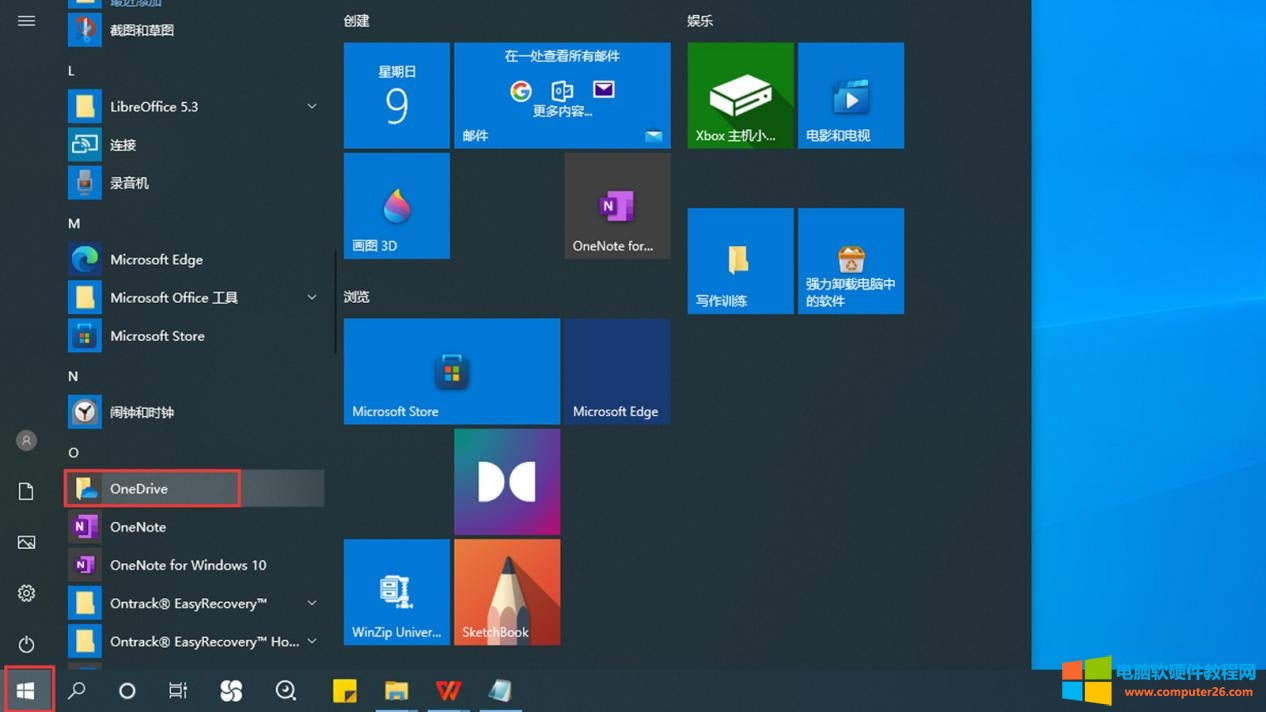Open the Paint 3D tile
The height and width of the screenshot is (712, 1266).
pyautogui.click(x=396, y=206)
